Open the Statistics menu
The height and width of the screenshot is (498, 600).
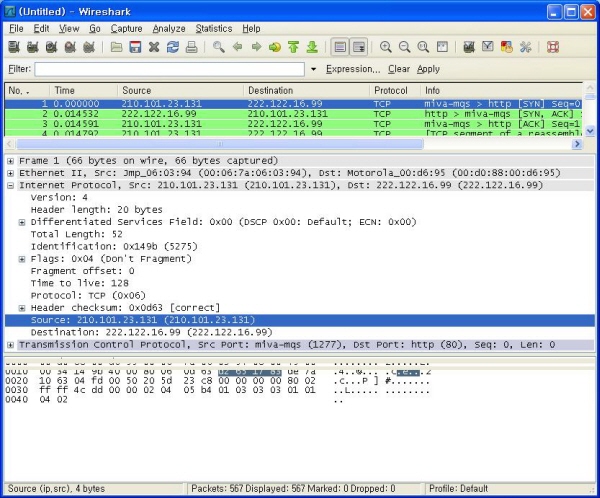214,29
